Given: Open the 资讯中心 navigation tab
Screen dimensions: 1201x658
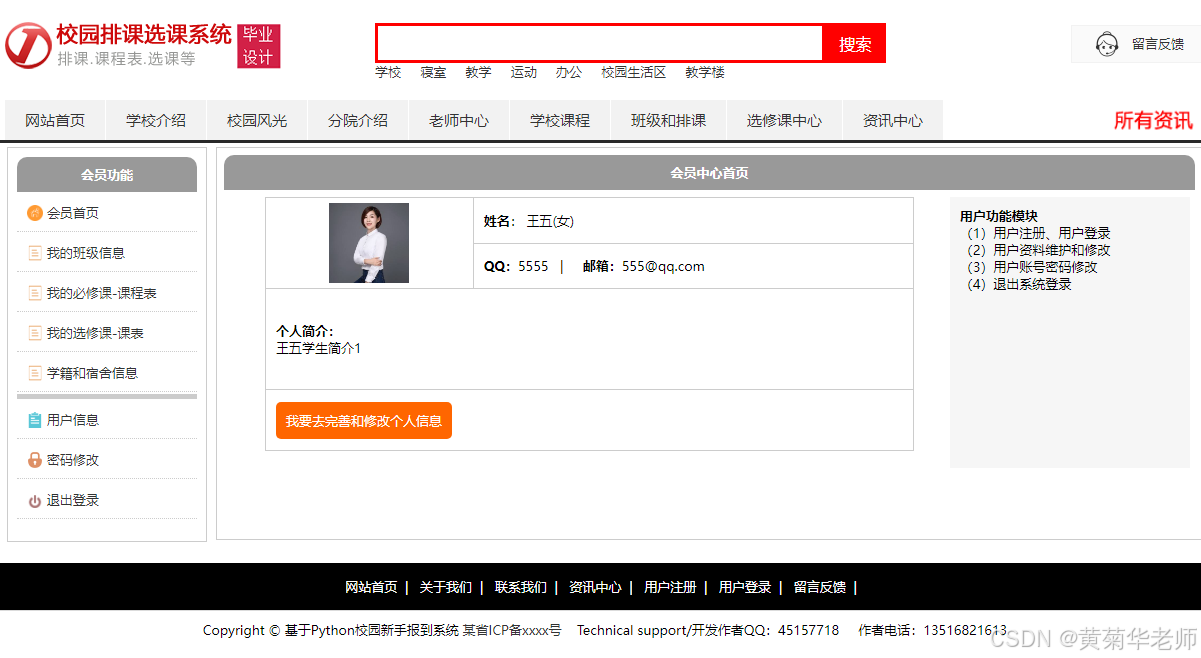Looking at the screenshot, I should pos(893,120).
